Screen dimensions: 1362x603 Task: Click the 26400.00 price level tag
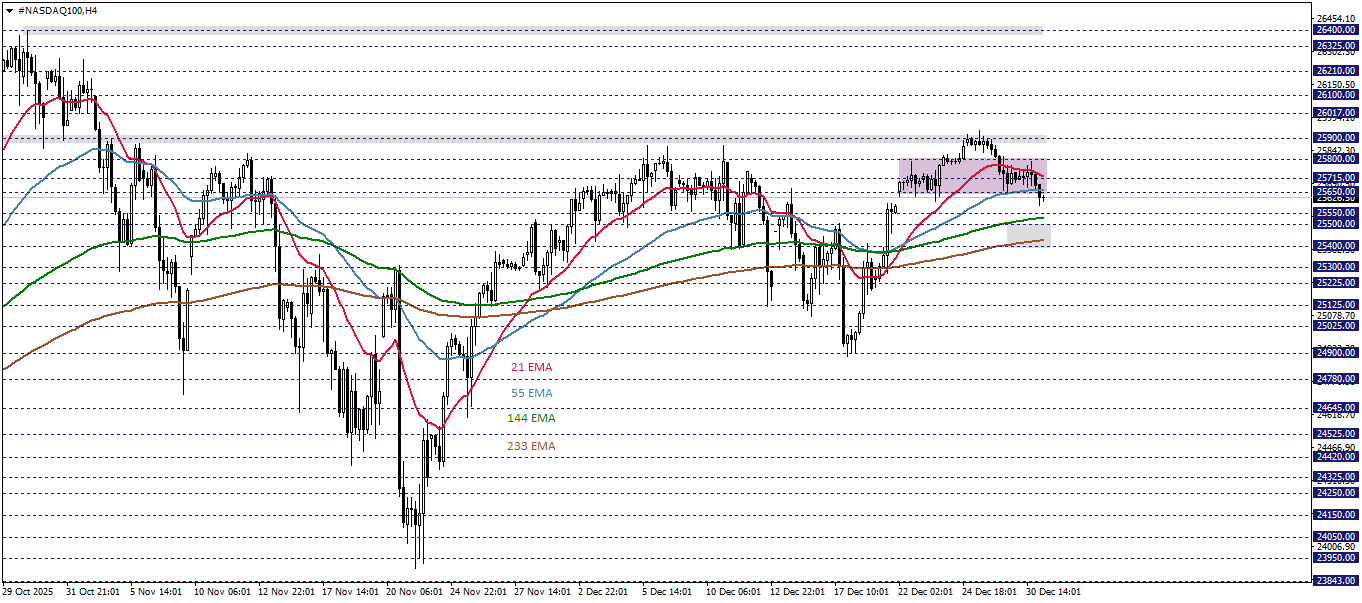(x=1334, y=31)
